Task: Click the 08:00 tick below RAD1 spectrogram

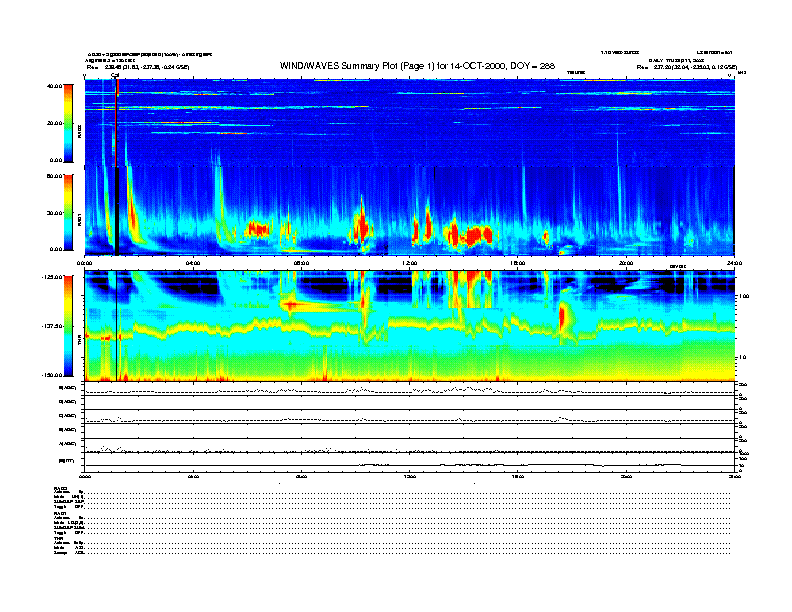Action: (301, 263)
